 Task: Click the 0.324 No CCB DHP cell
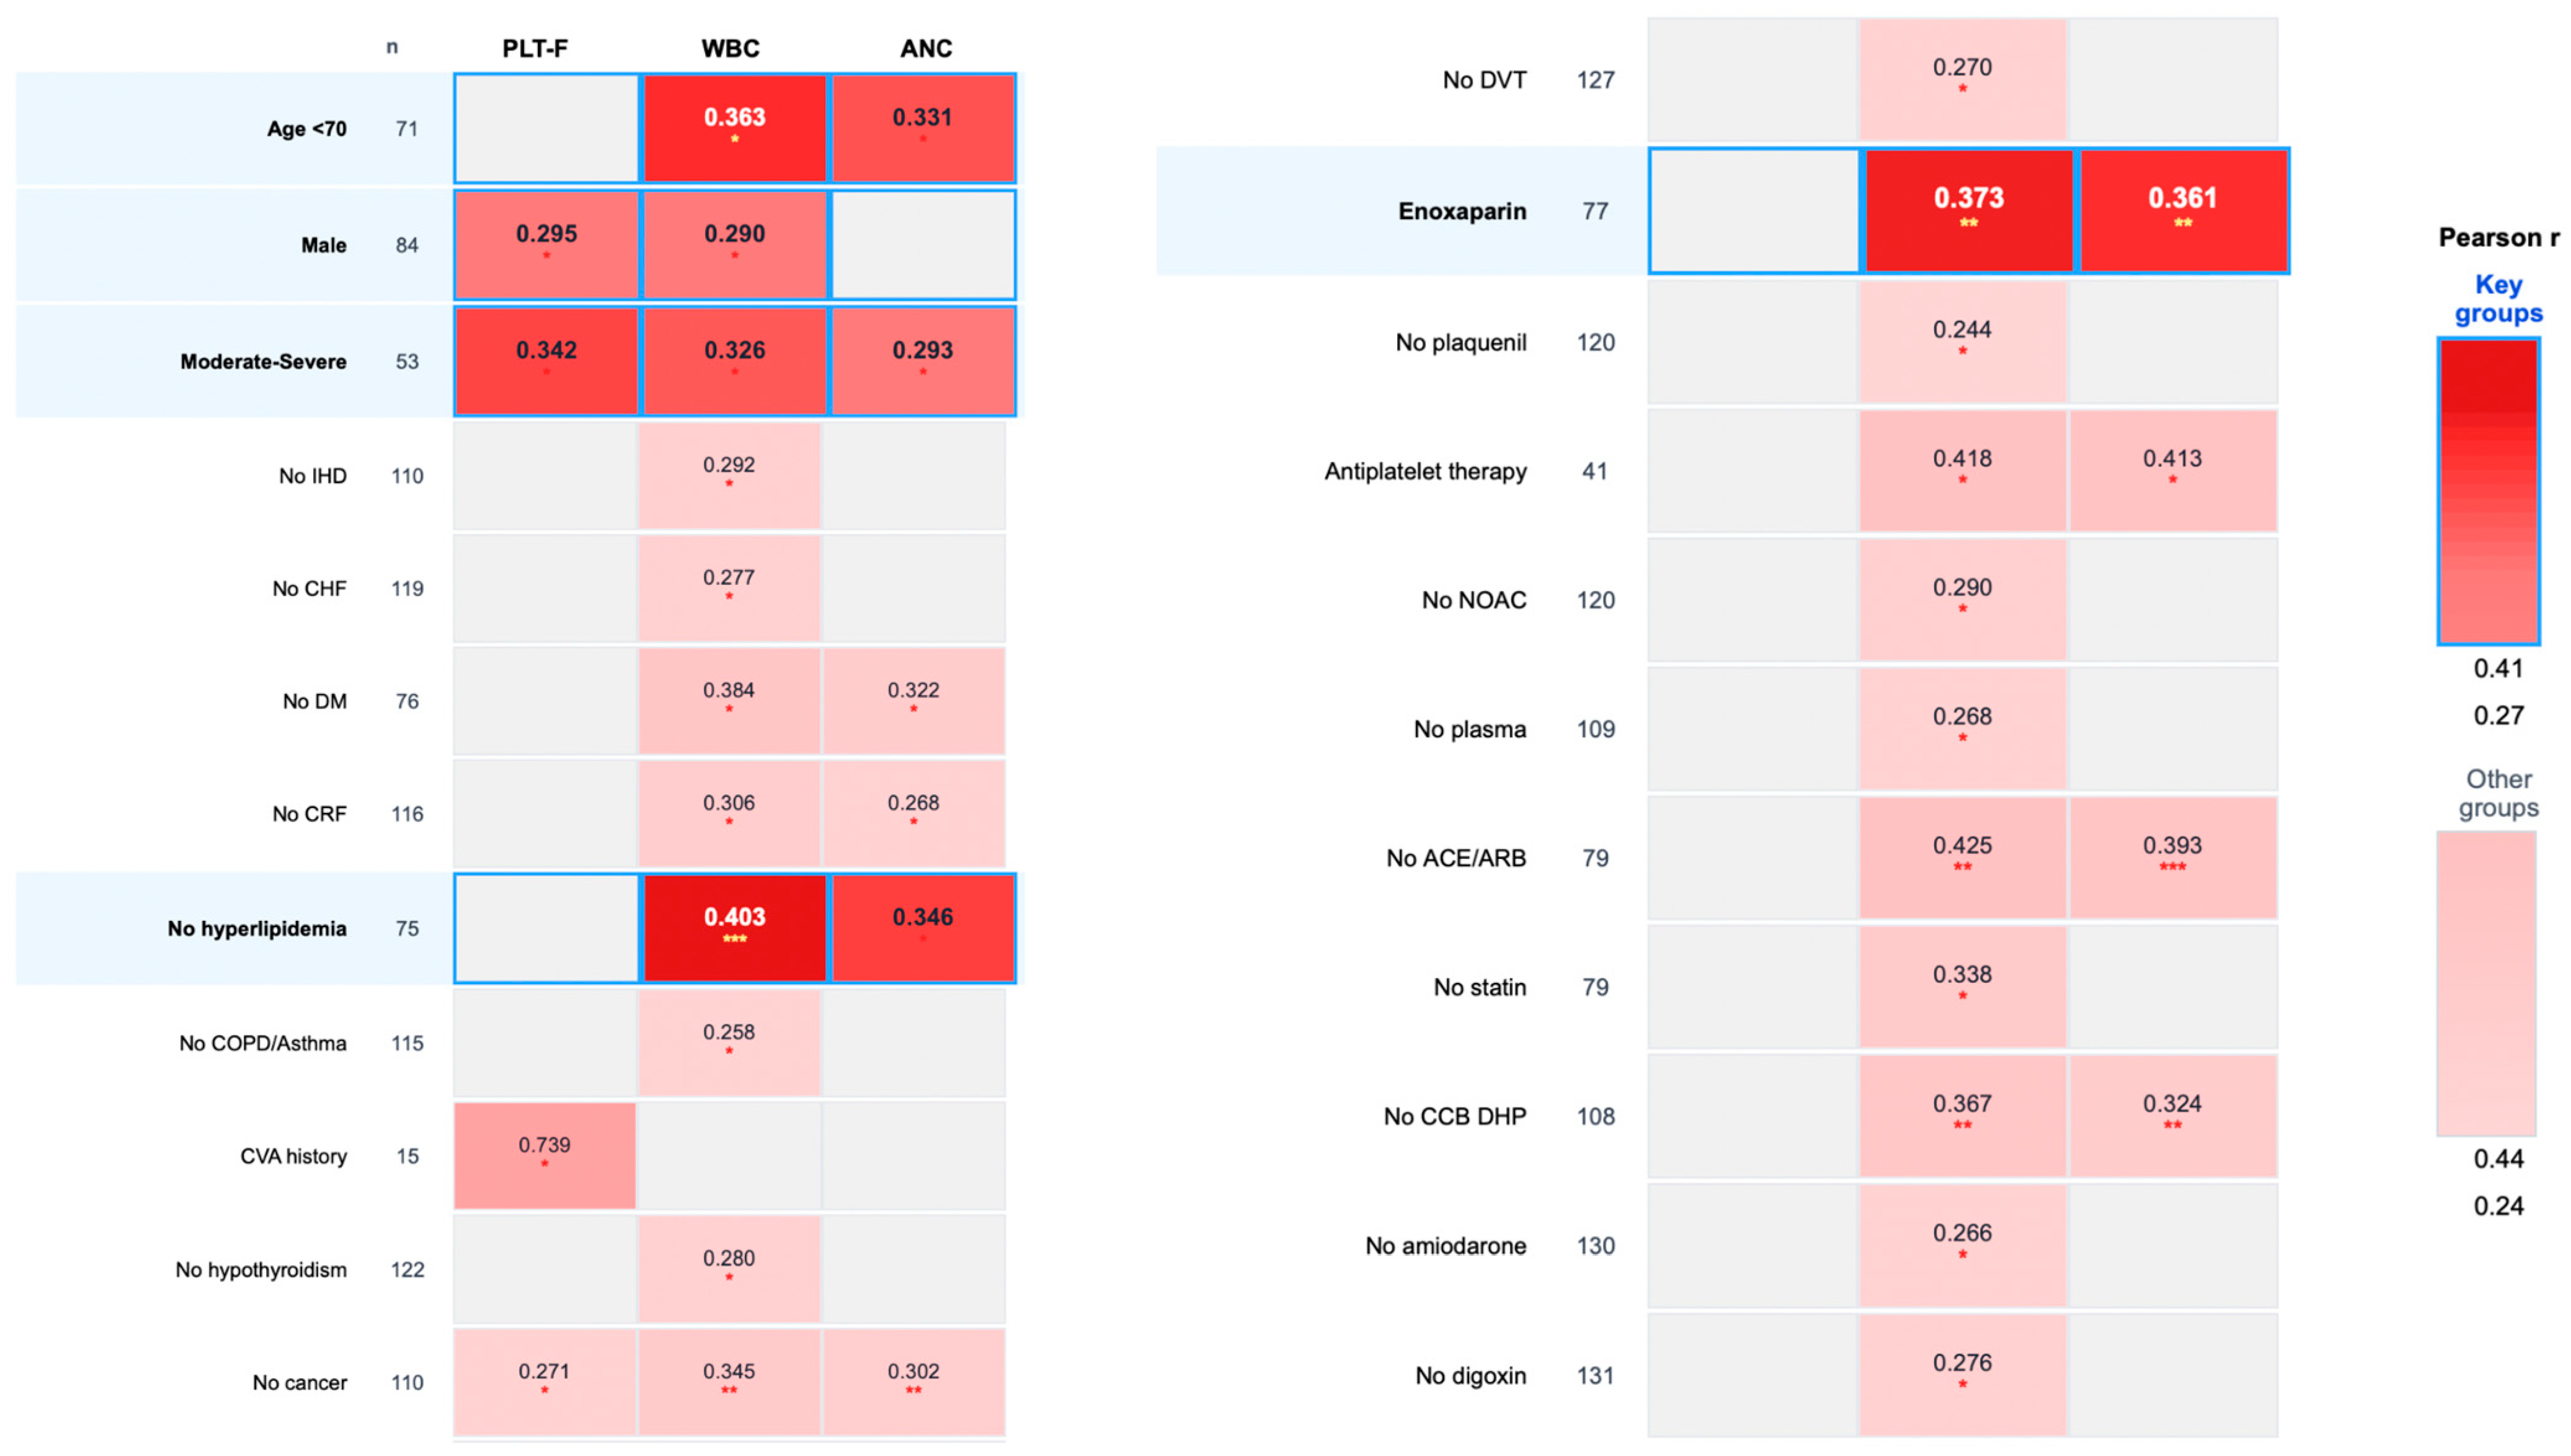tap(2172, 1115)
